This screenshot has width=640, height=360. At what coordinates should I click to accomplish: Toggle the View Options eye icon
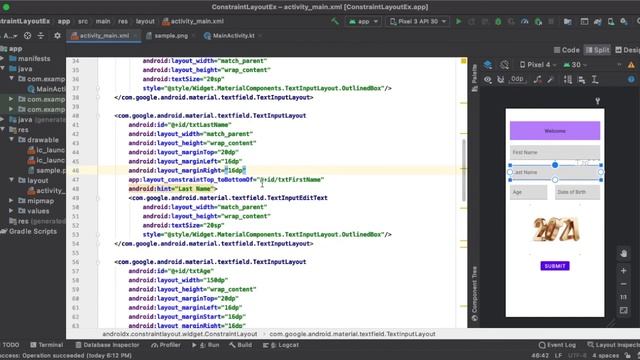coord(488,80)
